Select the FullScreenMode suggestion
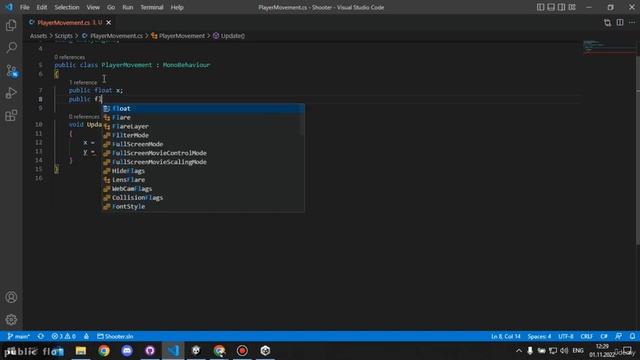This screenshot has height=360, width=640. point(203,144)
